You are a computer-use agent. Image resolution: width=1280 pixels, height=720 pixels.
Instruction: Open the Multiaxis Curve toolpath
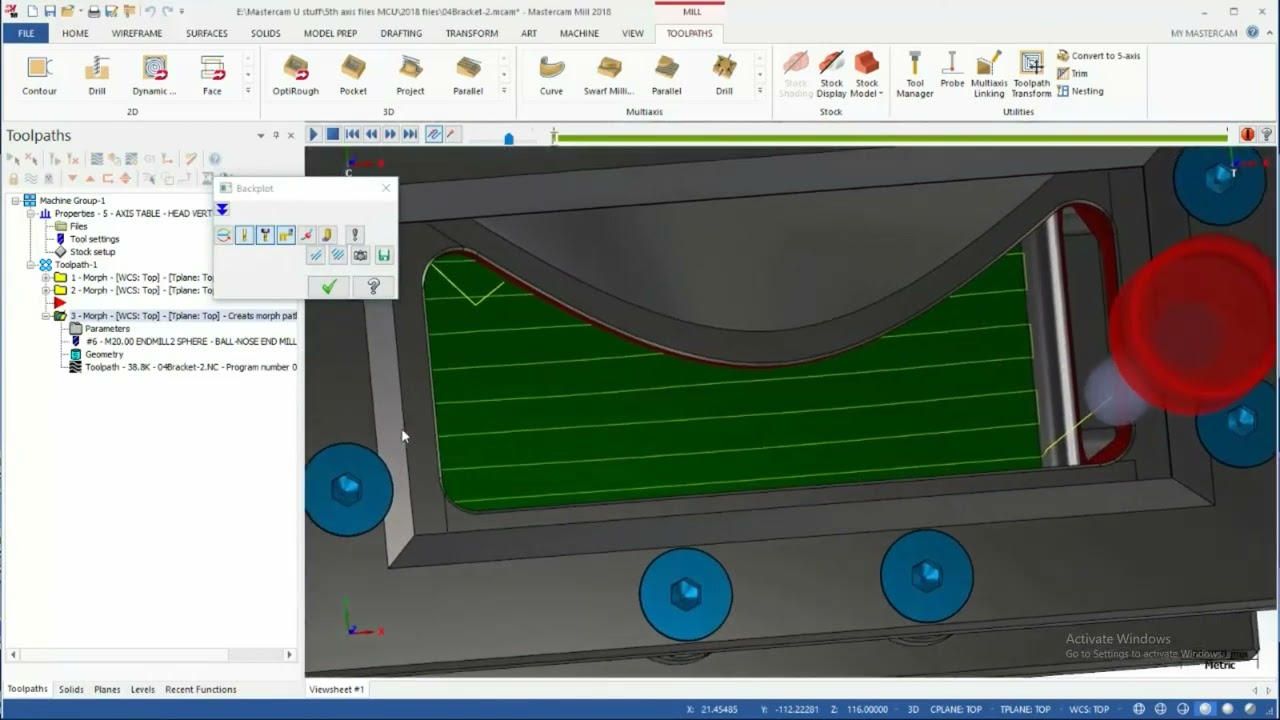click(x=551, y=76)
